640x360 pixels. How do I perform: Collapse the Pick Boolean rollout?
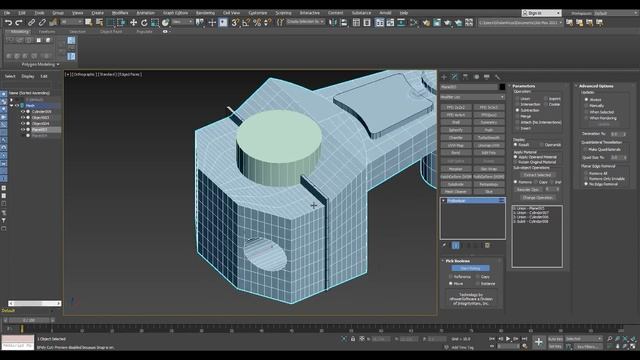pyautogui.click(x=457, y=261)
